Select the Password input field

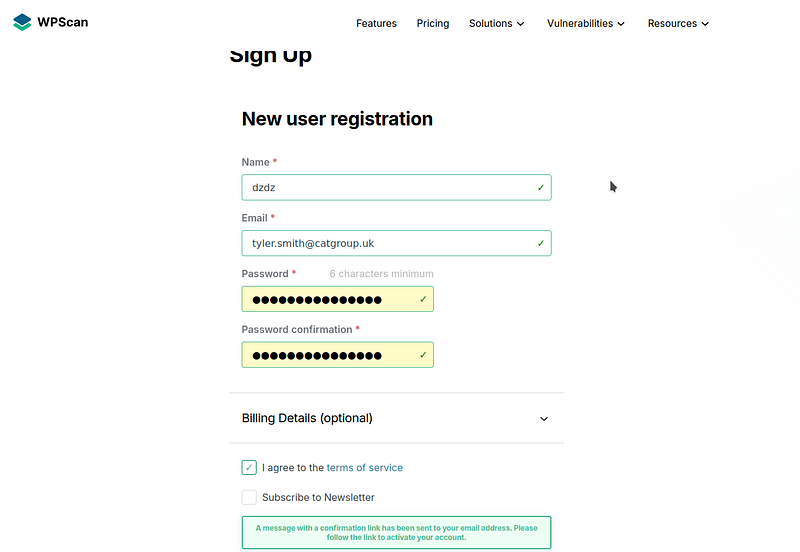[338, 299]
